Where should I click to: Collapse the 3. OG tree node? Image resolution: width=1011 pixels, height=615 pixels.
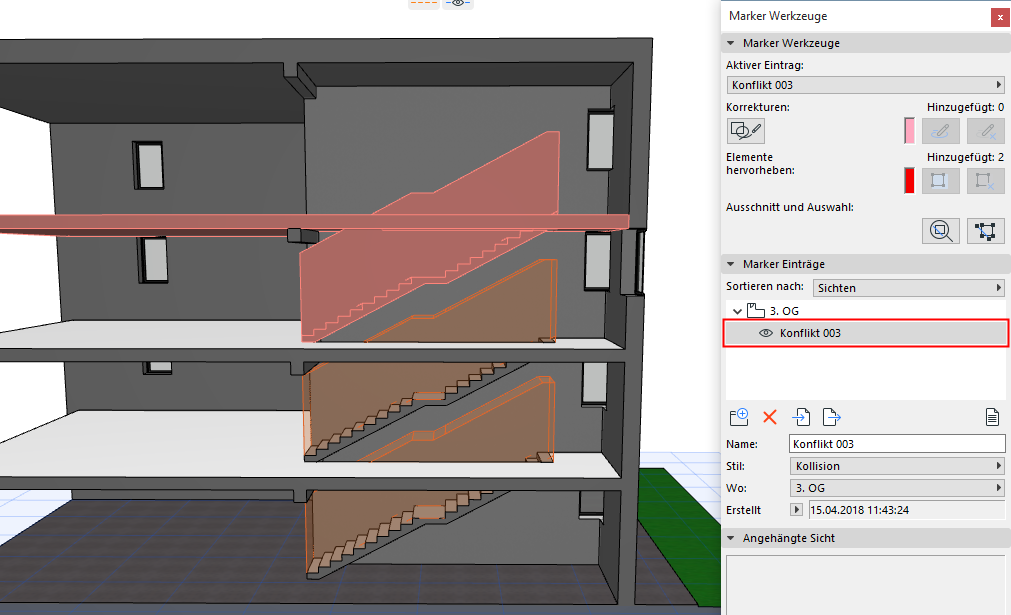[738, 311]
